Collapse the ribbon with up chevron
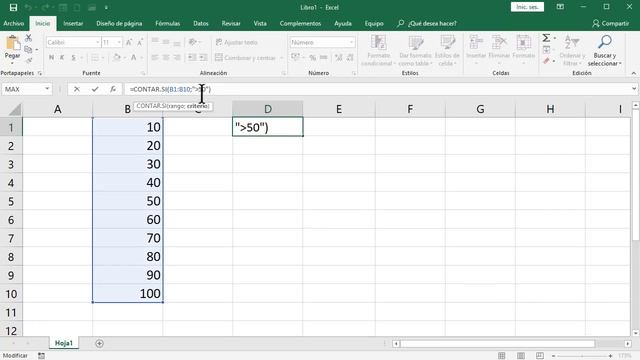 click(633, 73)
